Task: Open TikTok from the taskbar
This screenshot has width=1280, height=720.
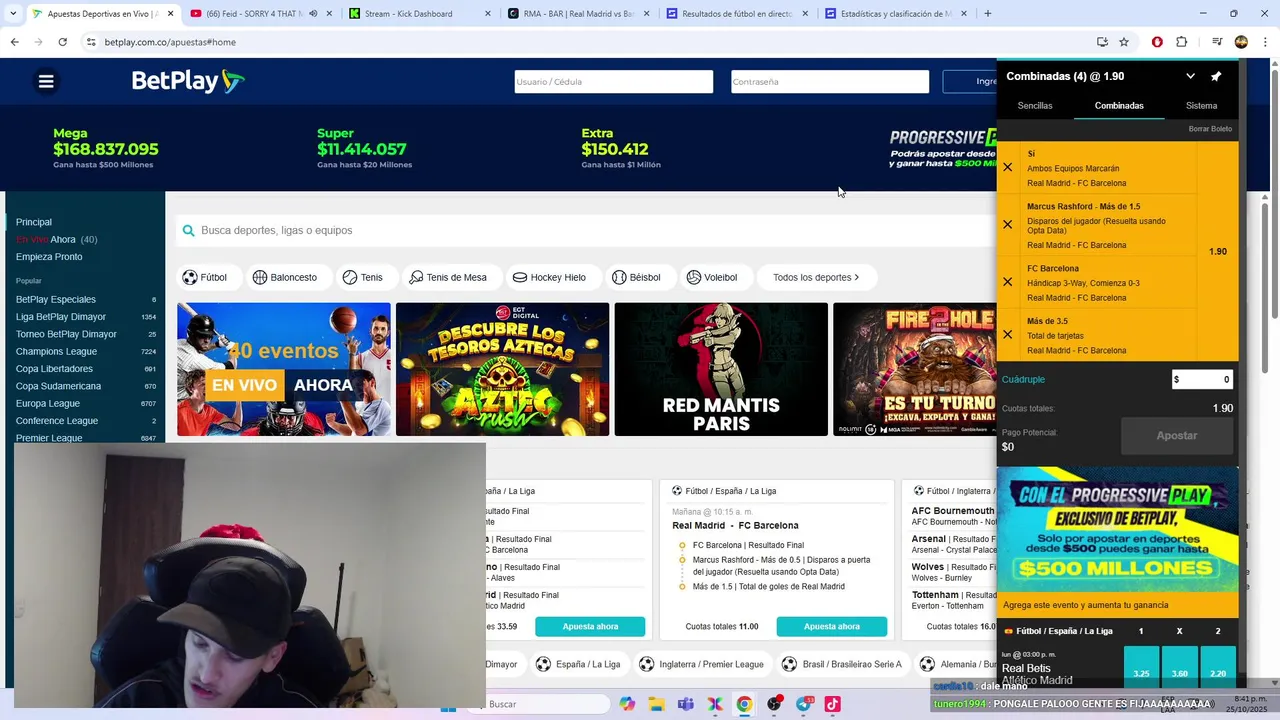Action: point(832,704)
